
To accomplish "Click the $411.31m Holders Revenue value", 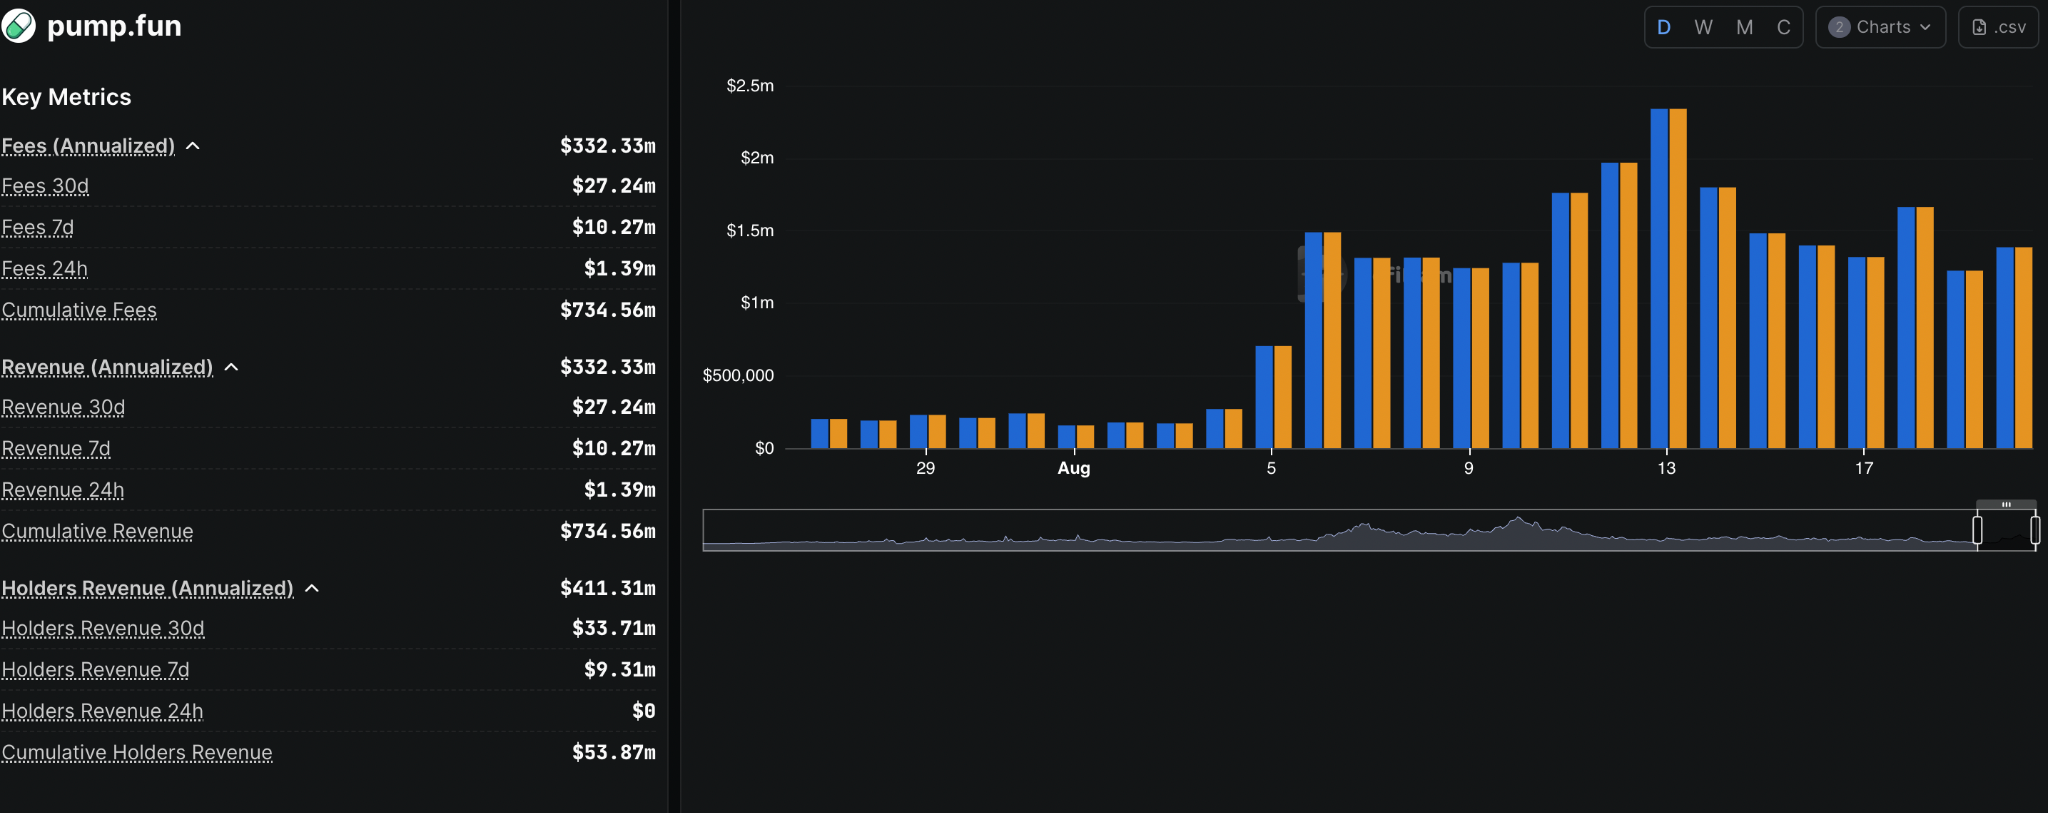I will (608, 588).
